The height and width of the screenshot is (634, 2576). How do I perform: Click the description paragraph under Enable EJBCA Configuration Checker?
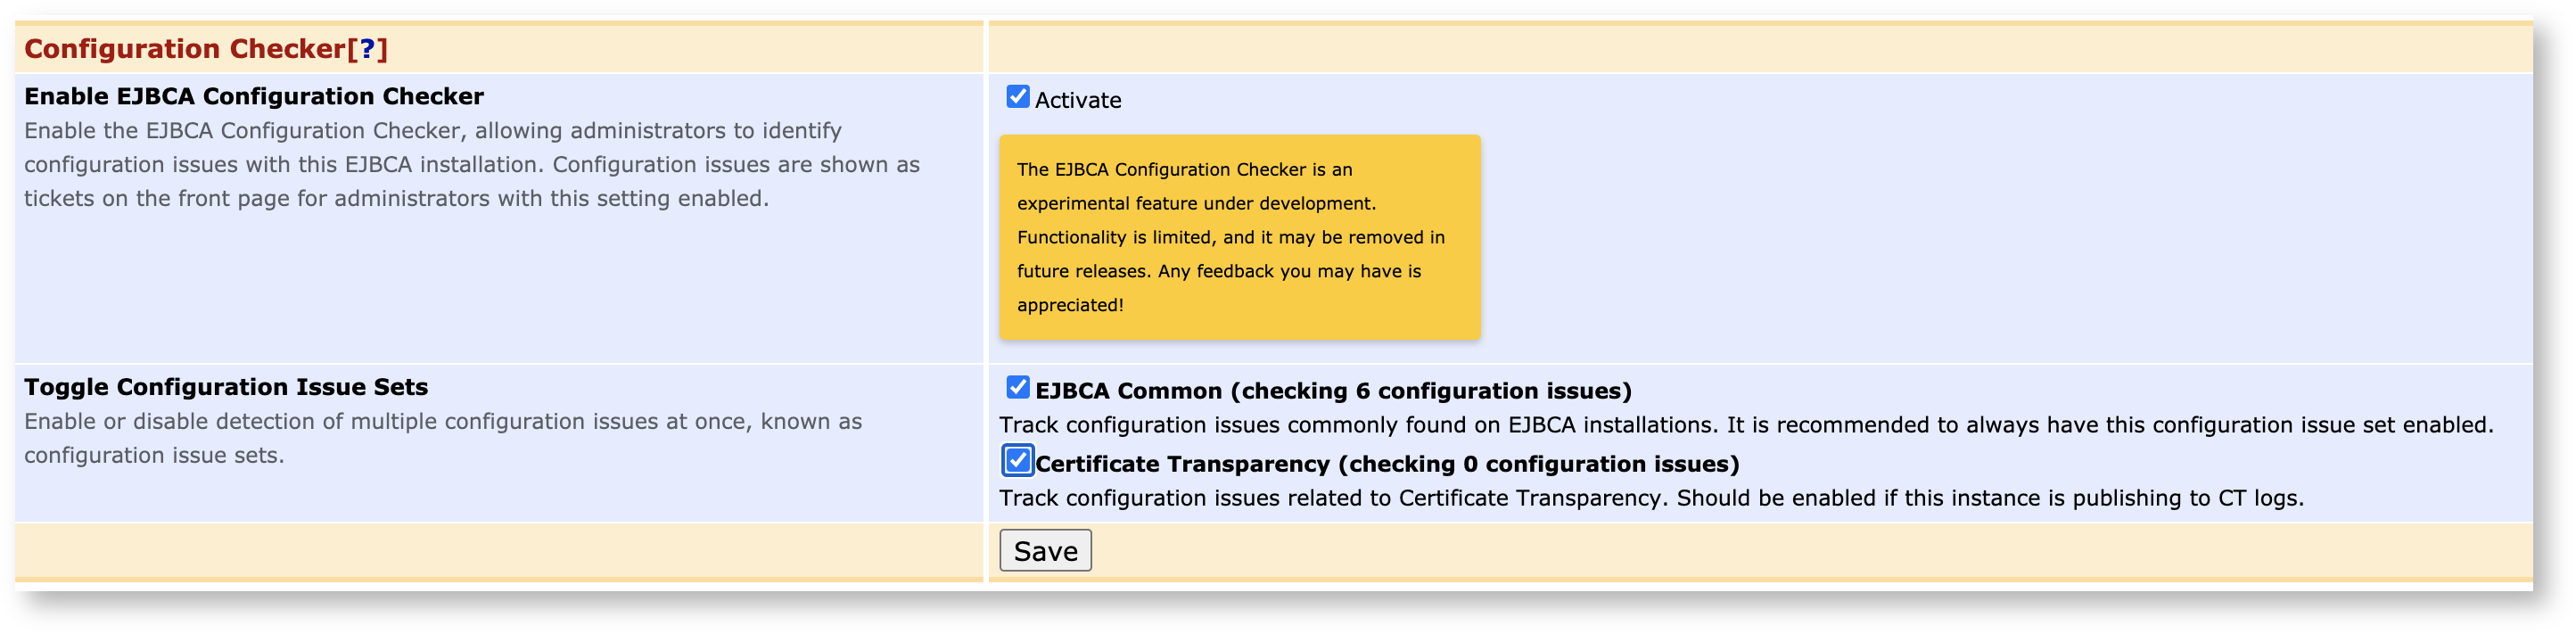470,165
